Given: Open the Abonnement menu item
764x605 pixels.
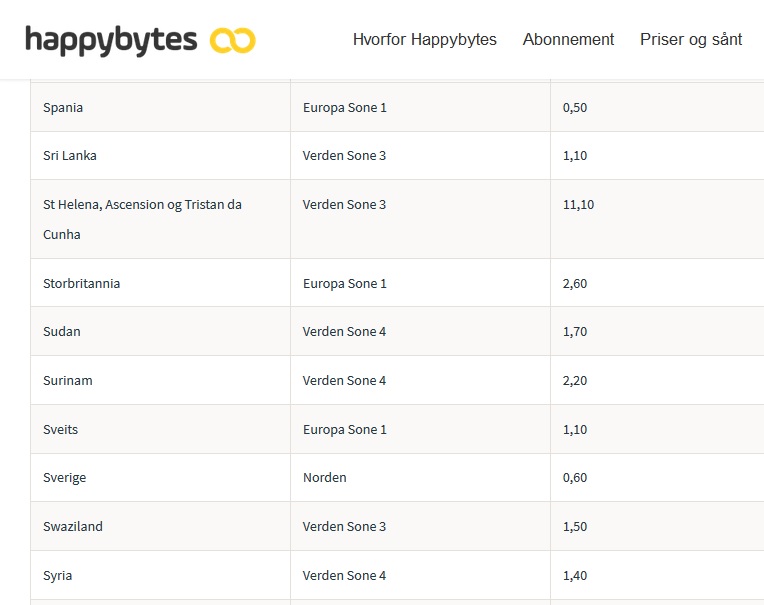Looking at the screenshot, I should (x=568, y=39).
